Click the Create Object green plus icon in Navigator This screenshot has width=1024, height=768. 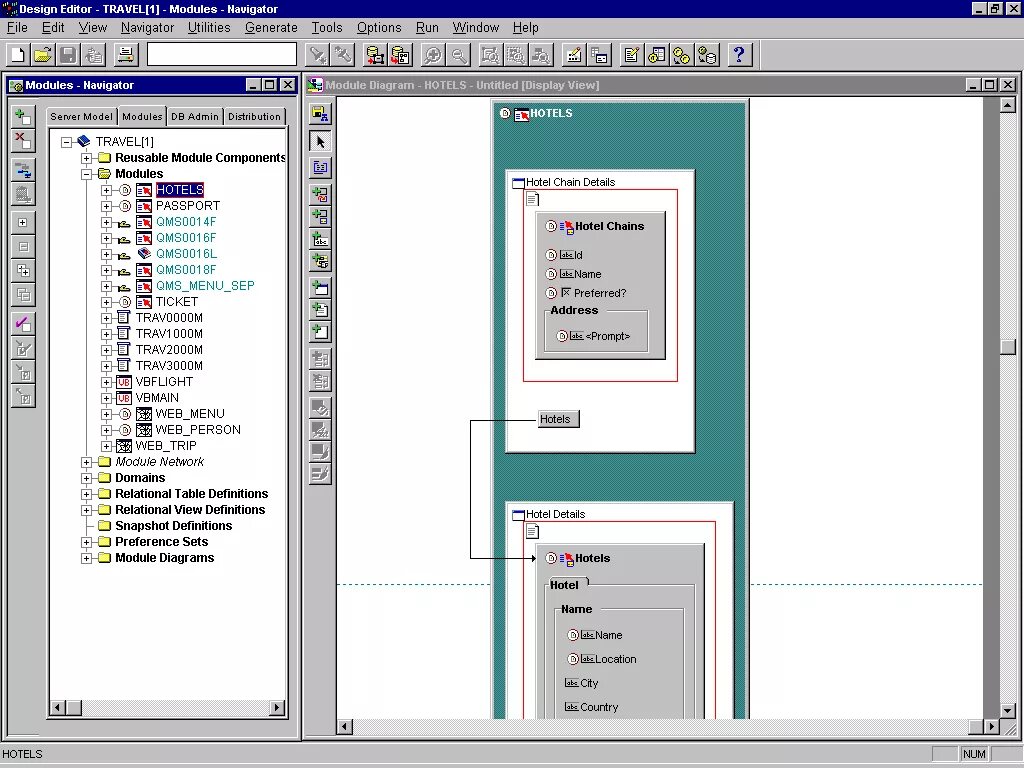pyautogui.click(x=23, y=116)
